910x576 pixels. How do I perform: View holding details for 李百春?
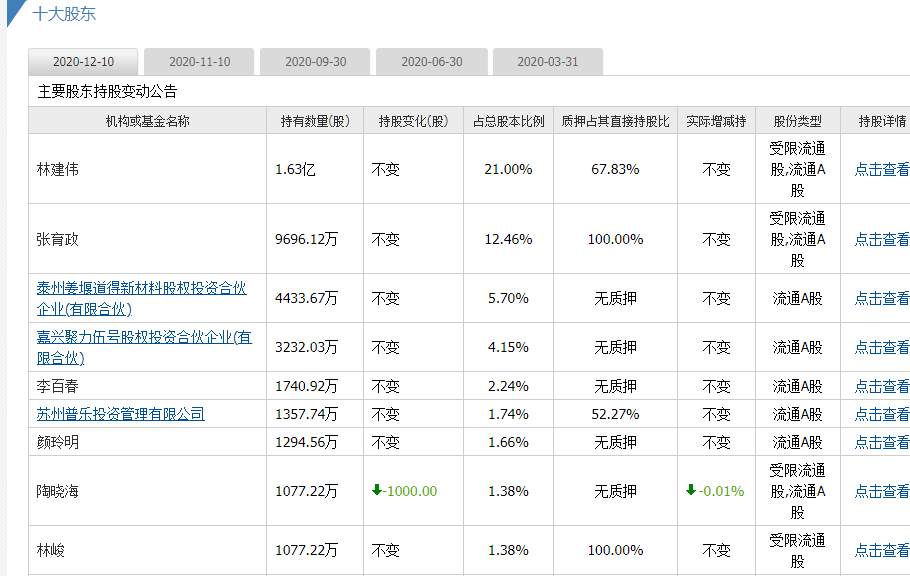pos(881,386)
